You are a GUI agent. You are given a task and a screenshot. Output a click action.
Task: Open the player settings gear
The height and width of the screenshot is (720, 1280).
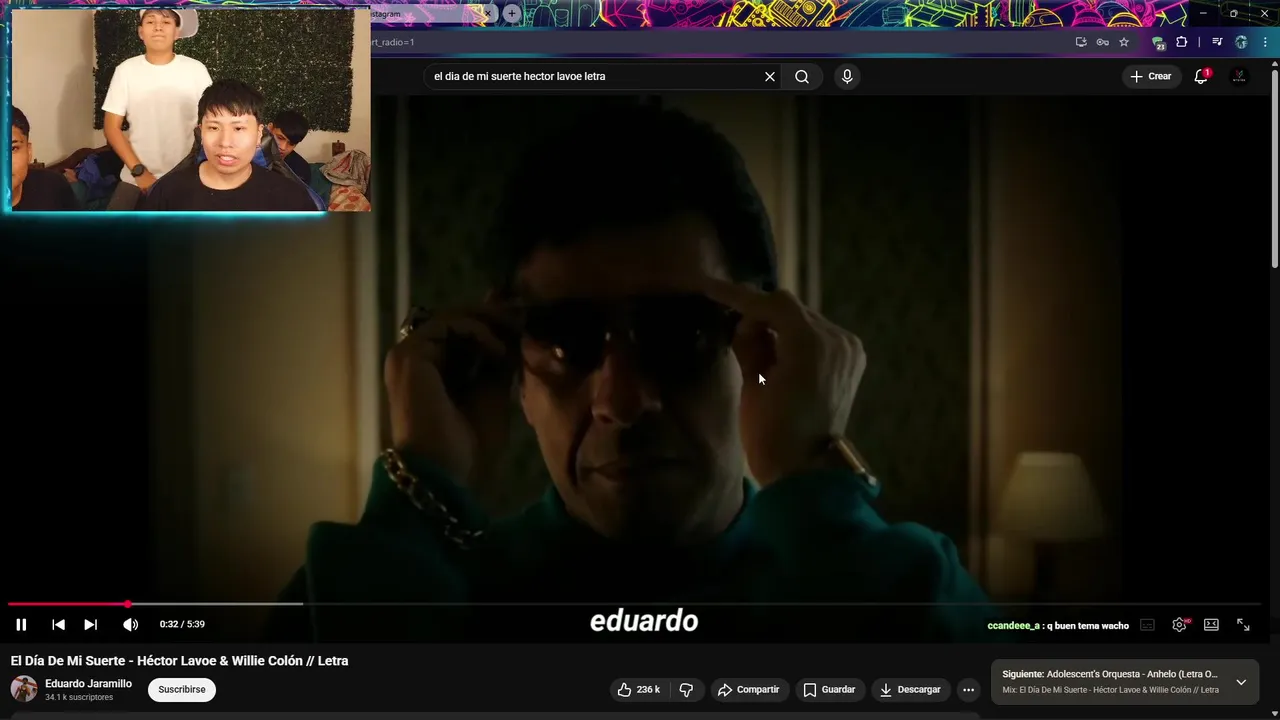(x=1180, y=625)
